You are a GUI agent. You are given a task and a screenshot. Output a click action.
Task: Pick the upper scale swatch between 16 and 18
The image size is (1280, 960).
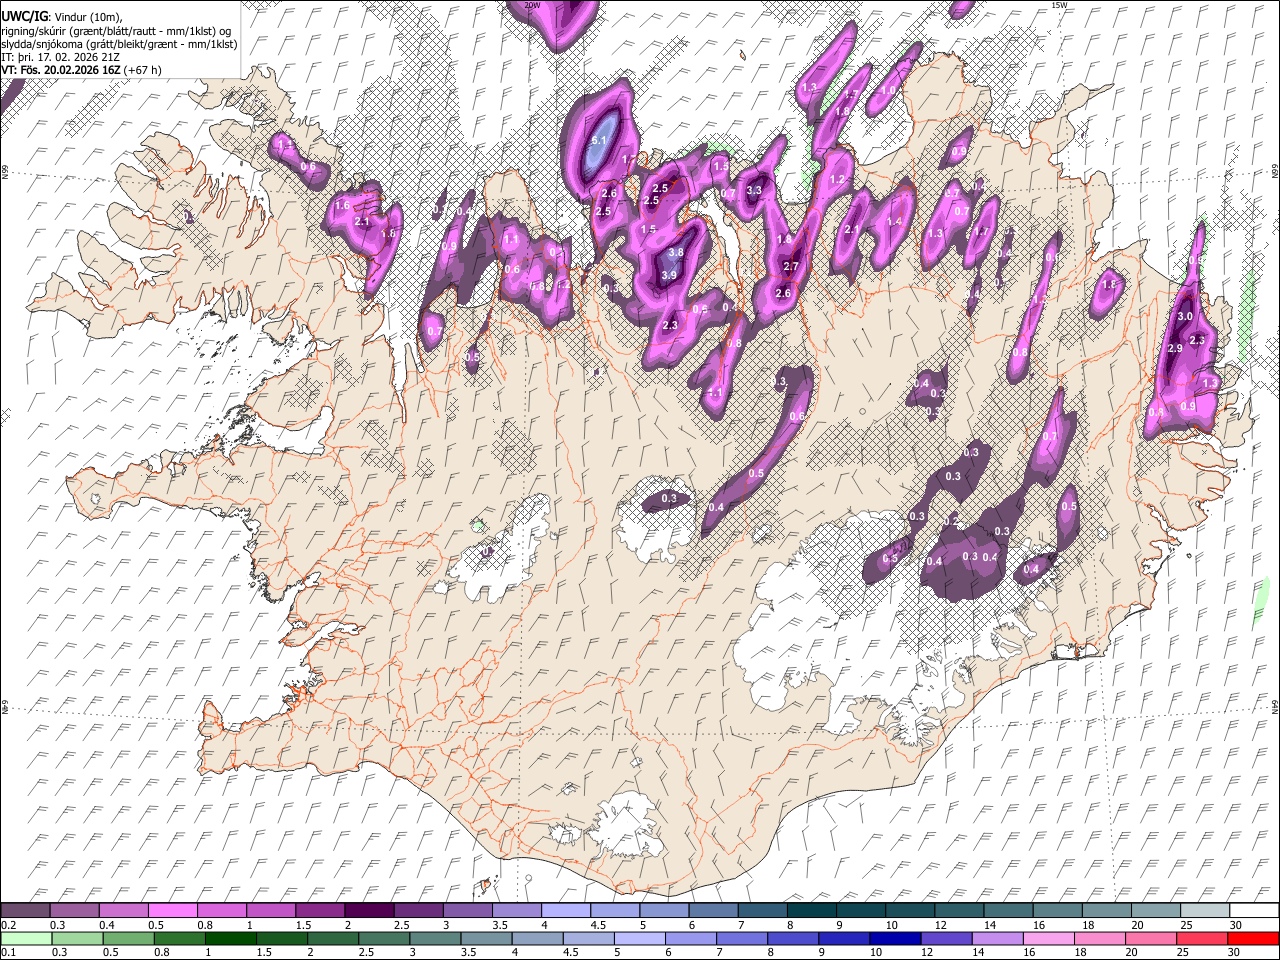click(1057, 910)
